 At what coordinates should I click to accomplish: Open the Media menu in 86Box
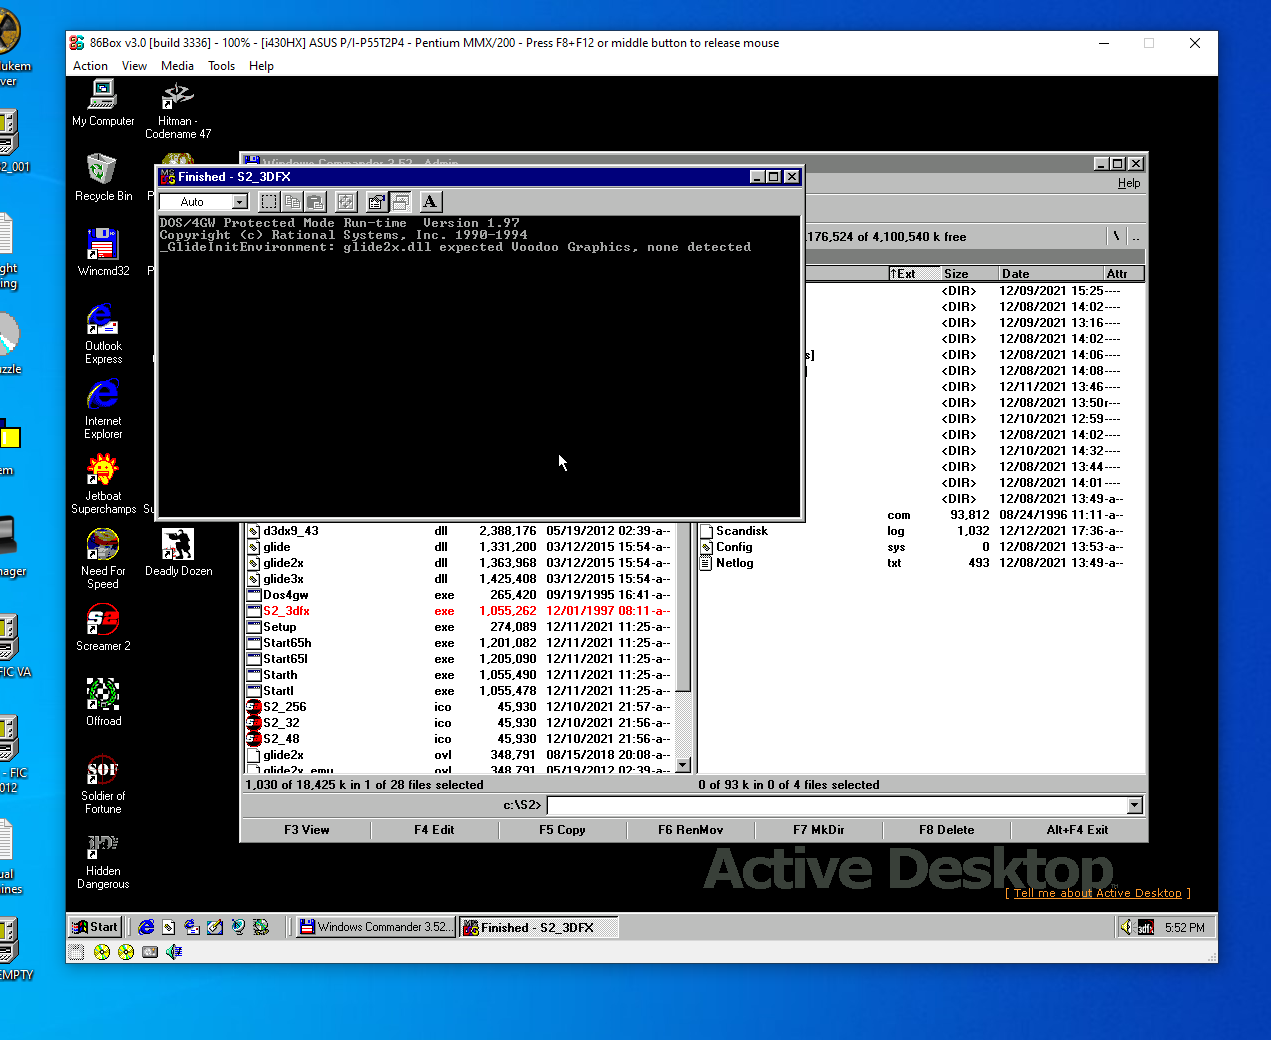[177, 66]
